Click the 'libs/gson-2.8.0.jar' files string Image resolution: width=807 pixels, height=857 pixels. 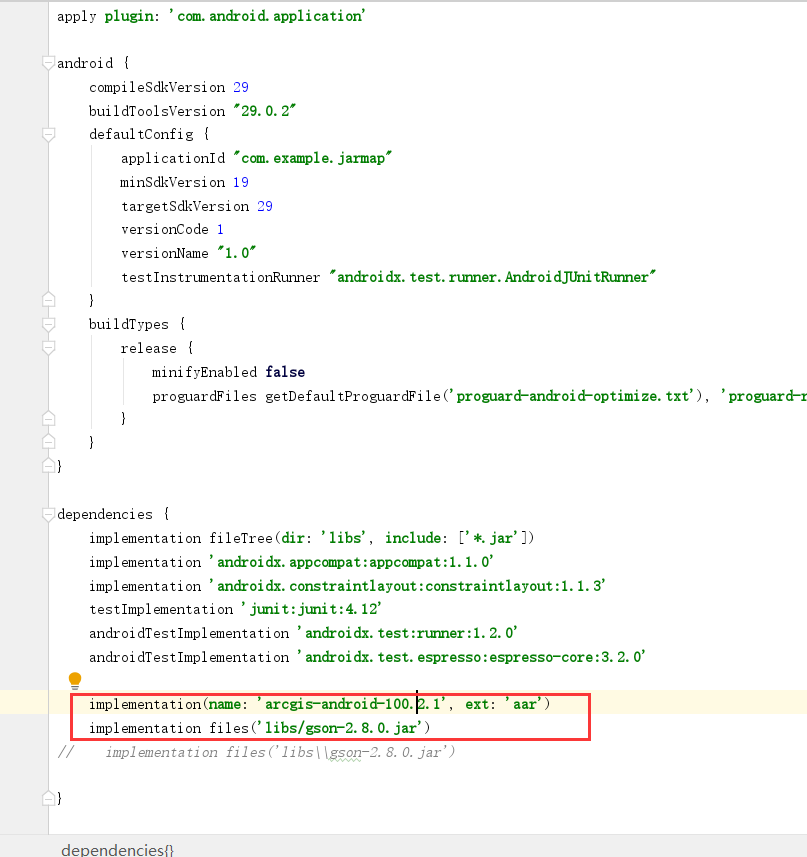(x=339, y=728)
